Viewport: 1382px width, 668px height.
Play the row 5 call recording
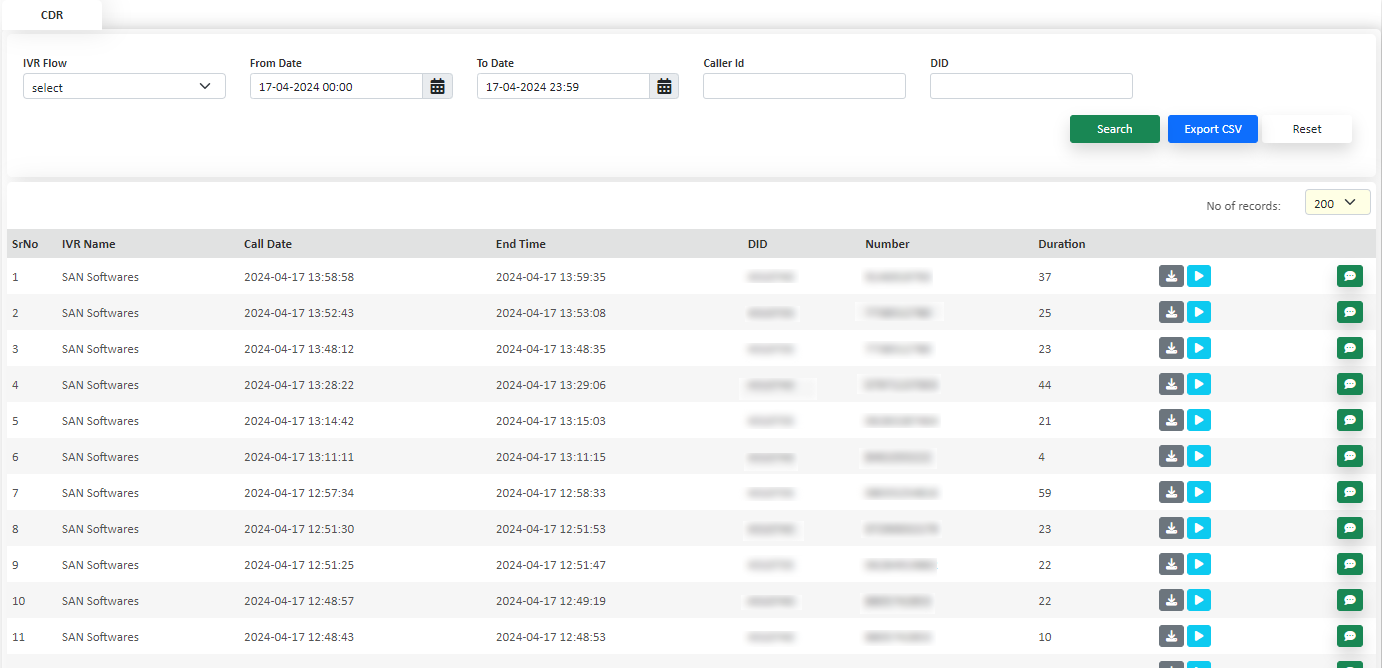pos(1199,420)
